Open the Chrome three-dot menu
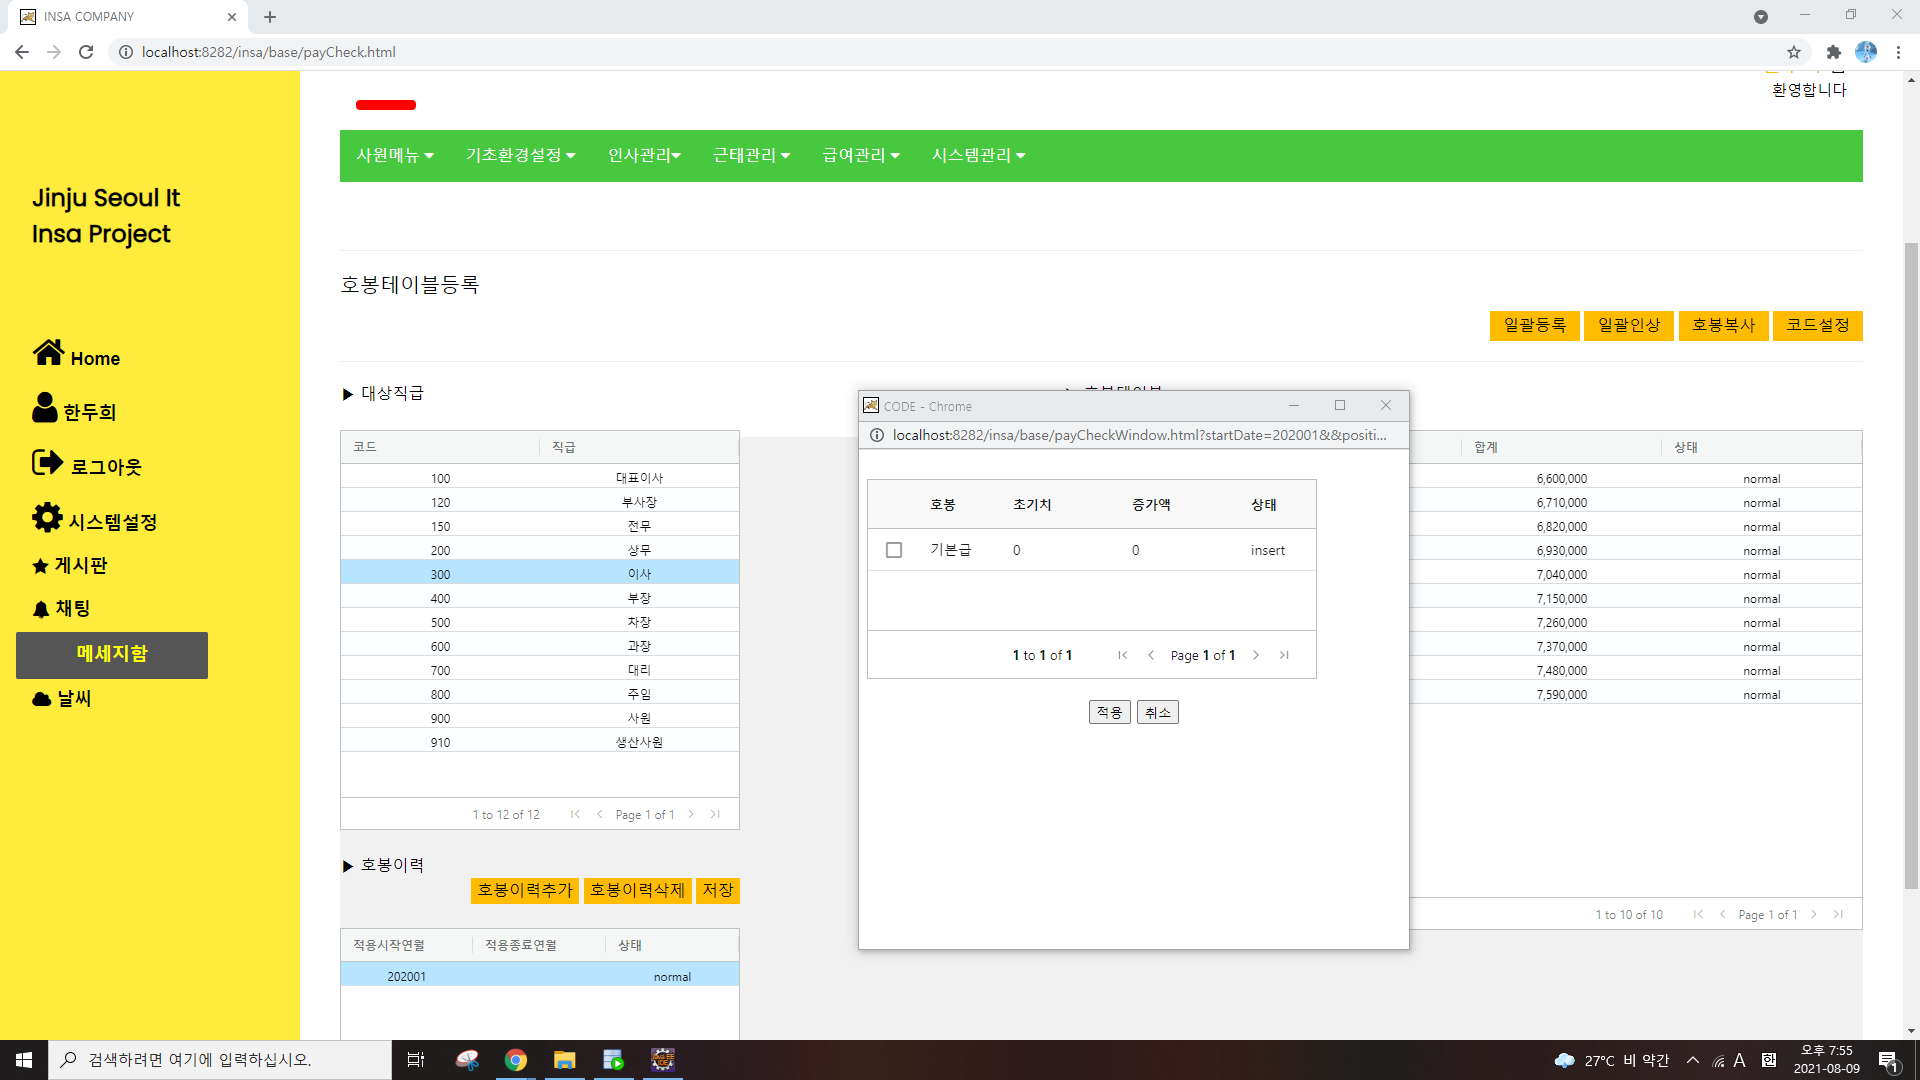Viewport: 1920px width, 1080px height. [x=1898, y=52]
